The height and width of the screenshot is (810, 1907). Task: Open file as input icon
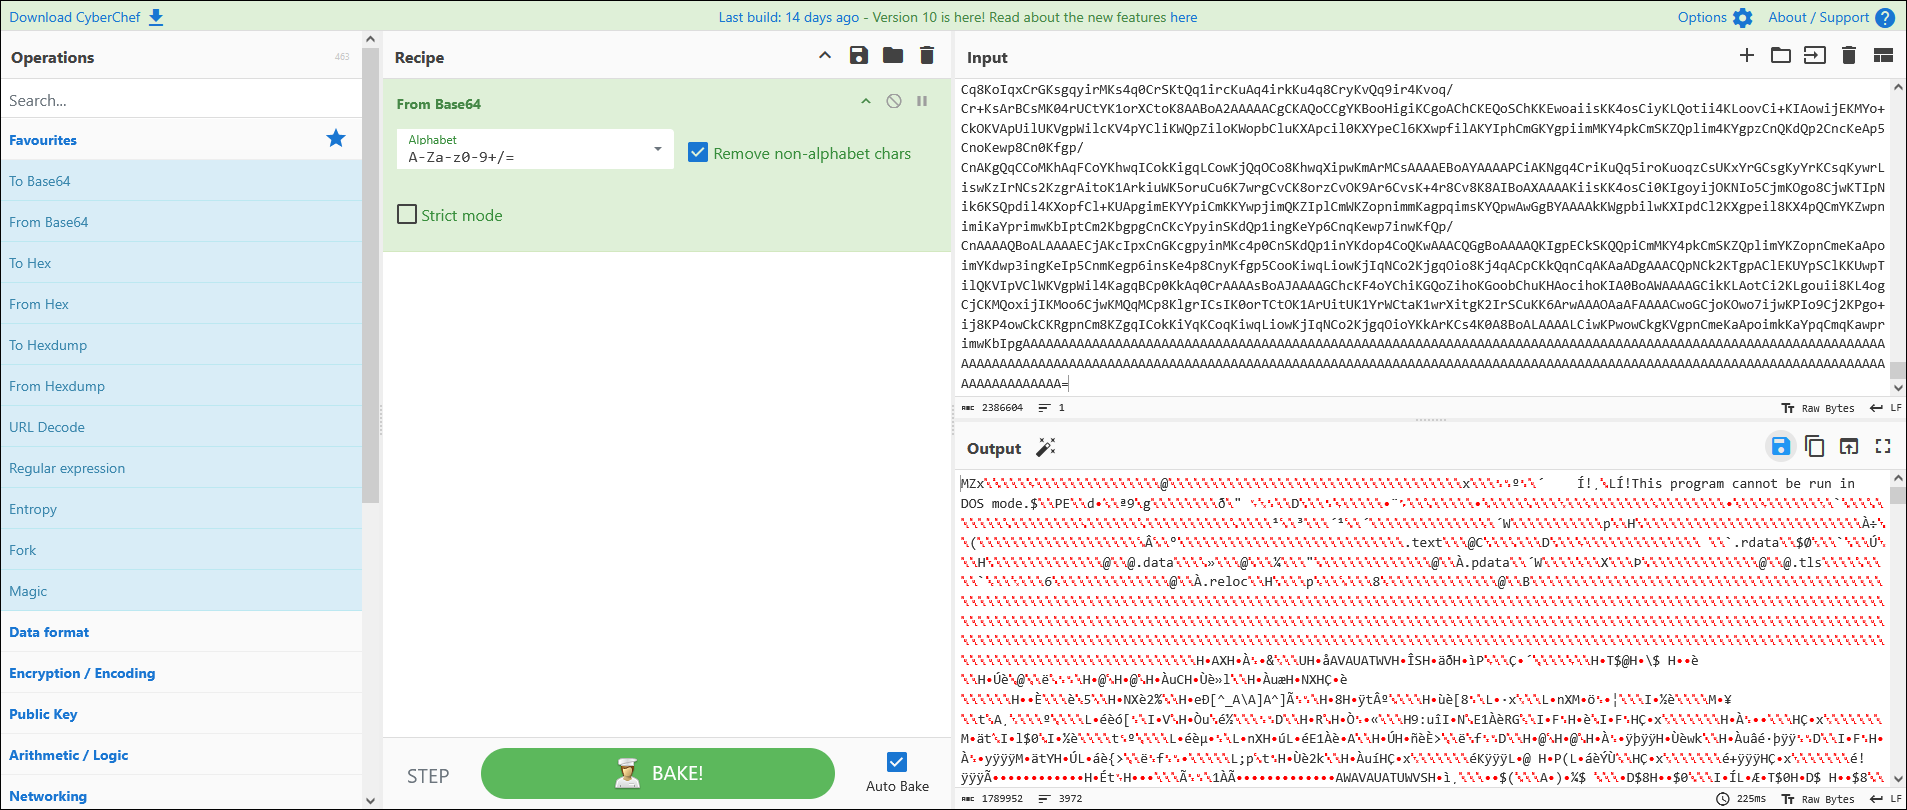1815,56
